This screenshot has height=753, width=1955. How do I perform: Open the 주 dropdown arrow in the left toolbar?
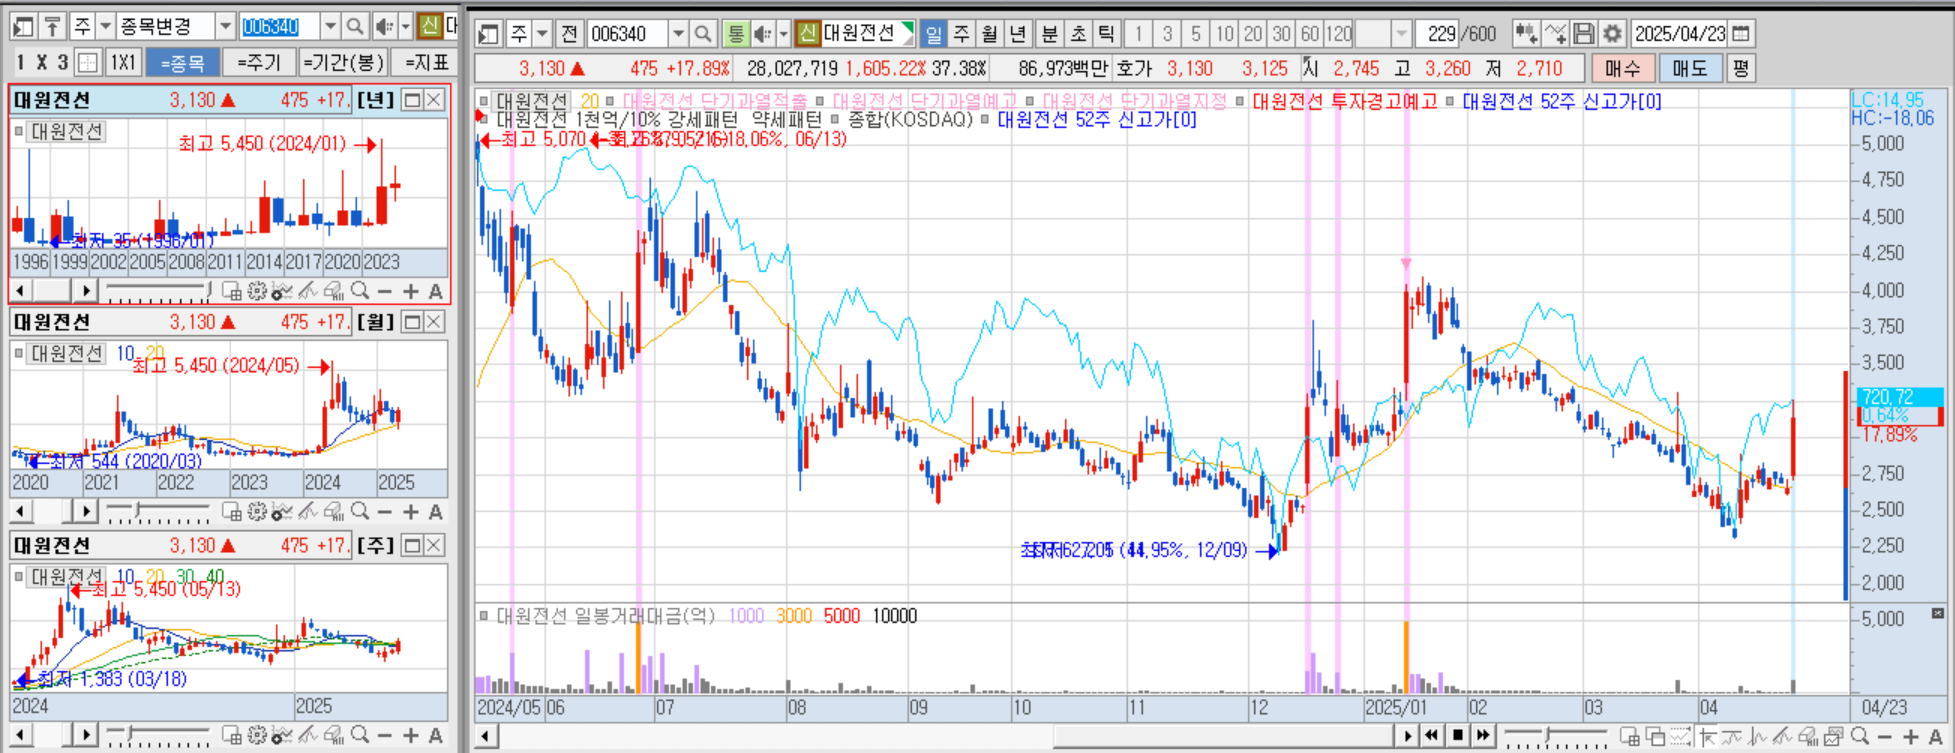pyautogui.click(x=105, y=27)
